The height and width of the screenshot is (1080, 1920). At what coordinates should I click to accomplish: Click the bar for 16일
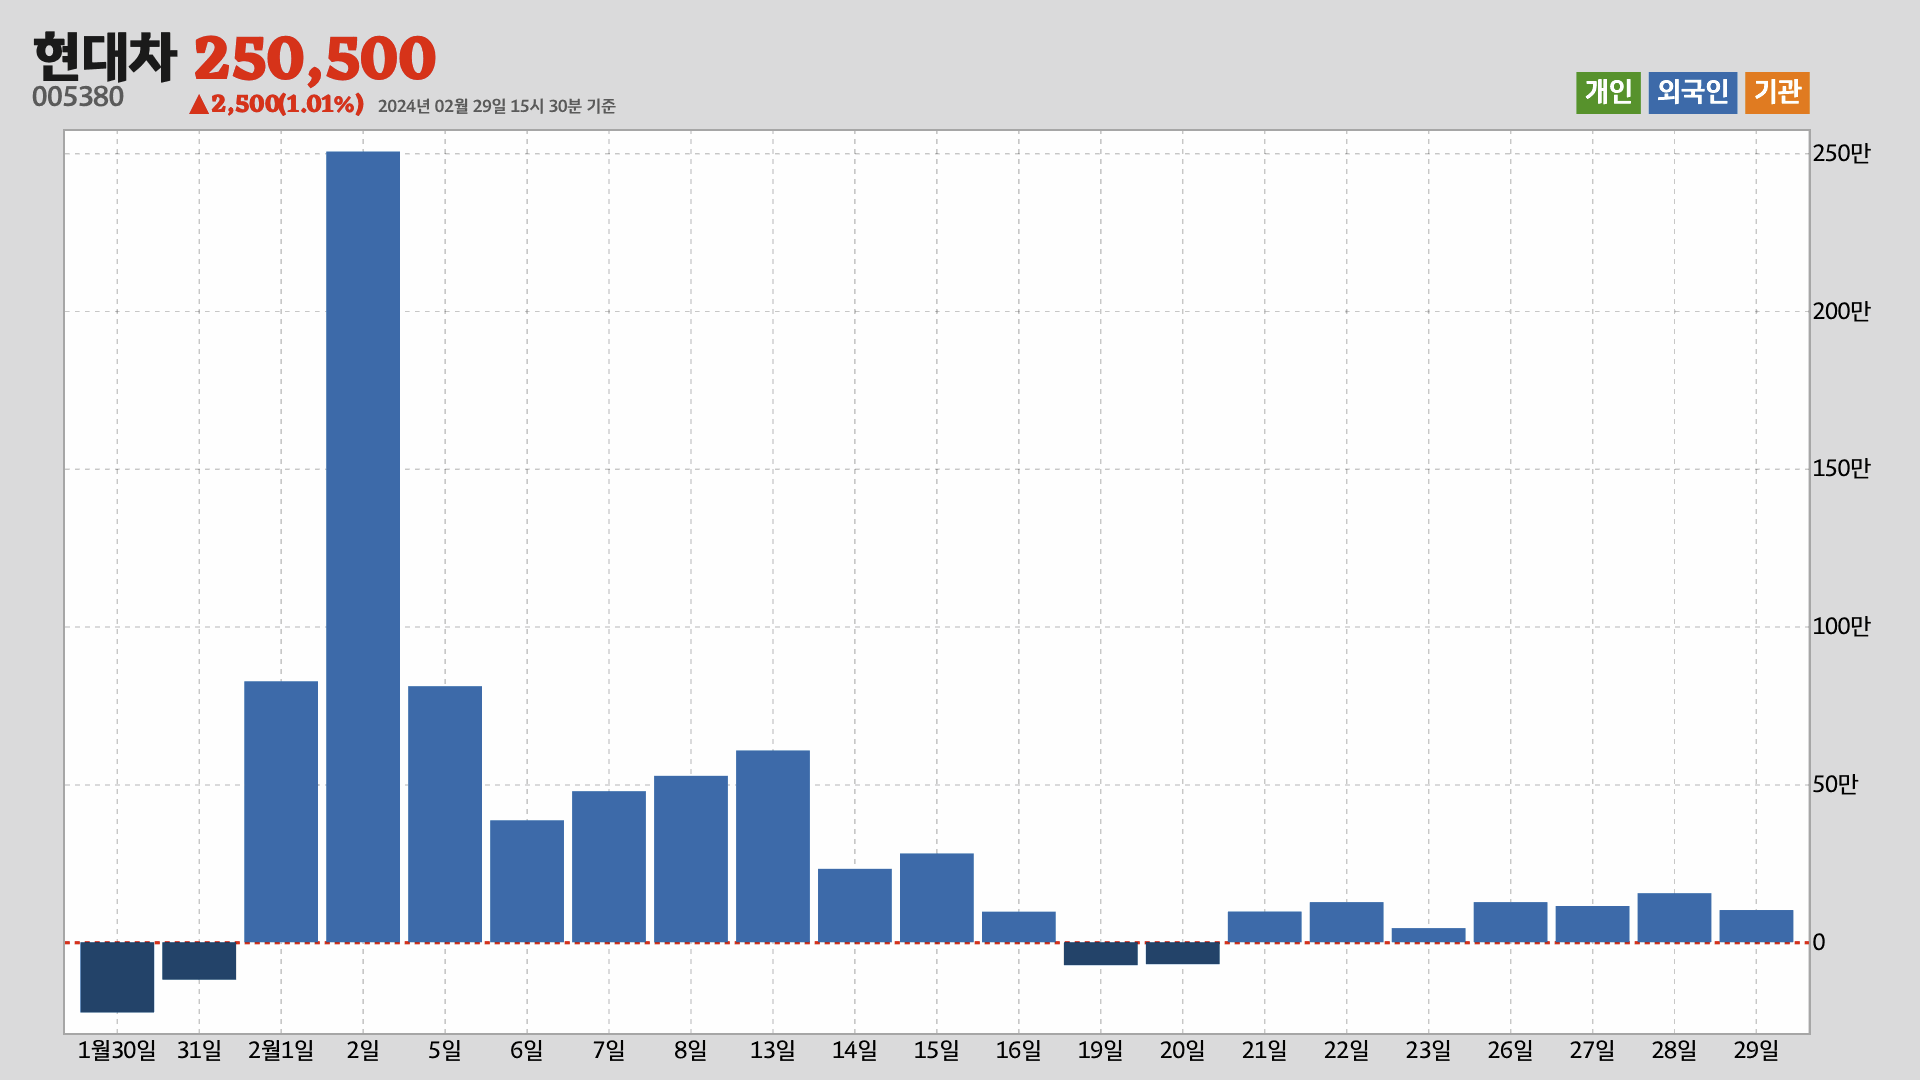pyautogui.click(x=1019, y=927)
